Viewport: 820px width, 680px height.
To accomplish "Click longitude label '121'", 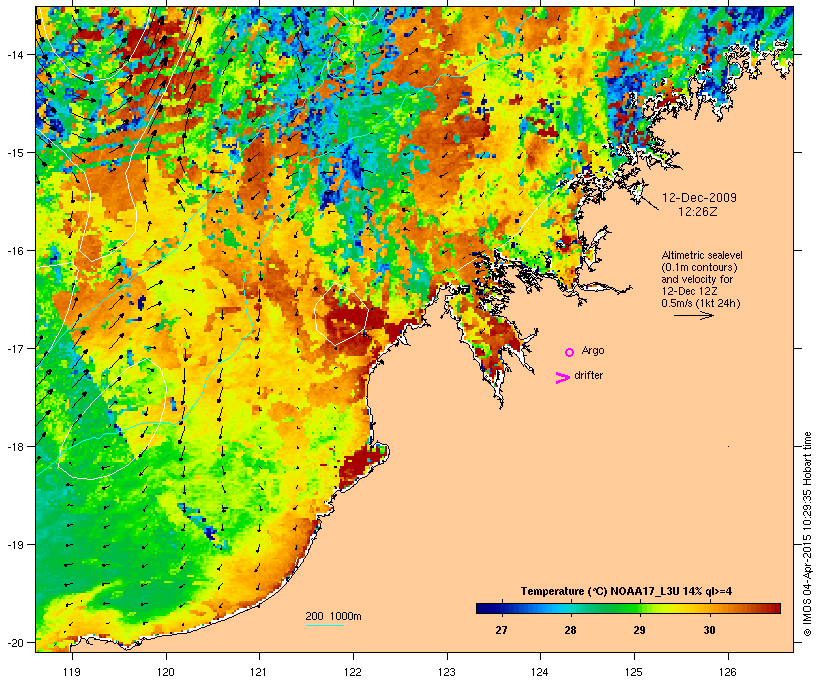I will pos(259,672).
